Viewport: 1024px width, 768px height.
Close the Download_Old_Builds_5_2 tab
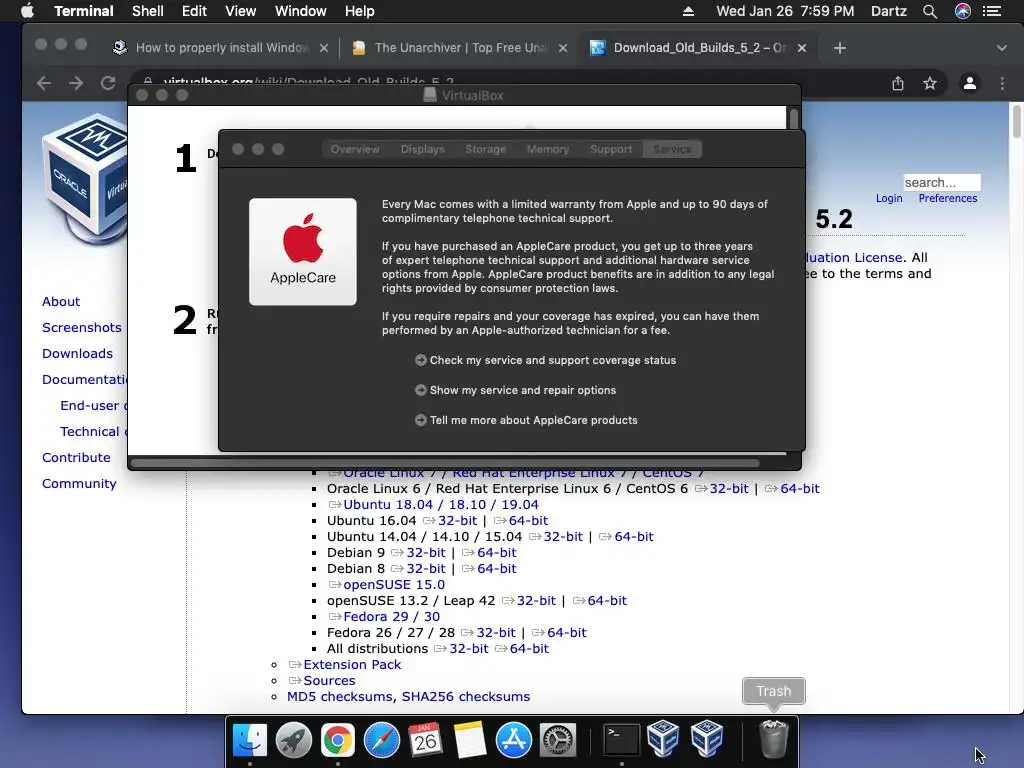802,48
